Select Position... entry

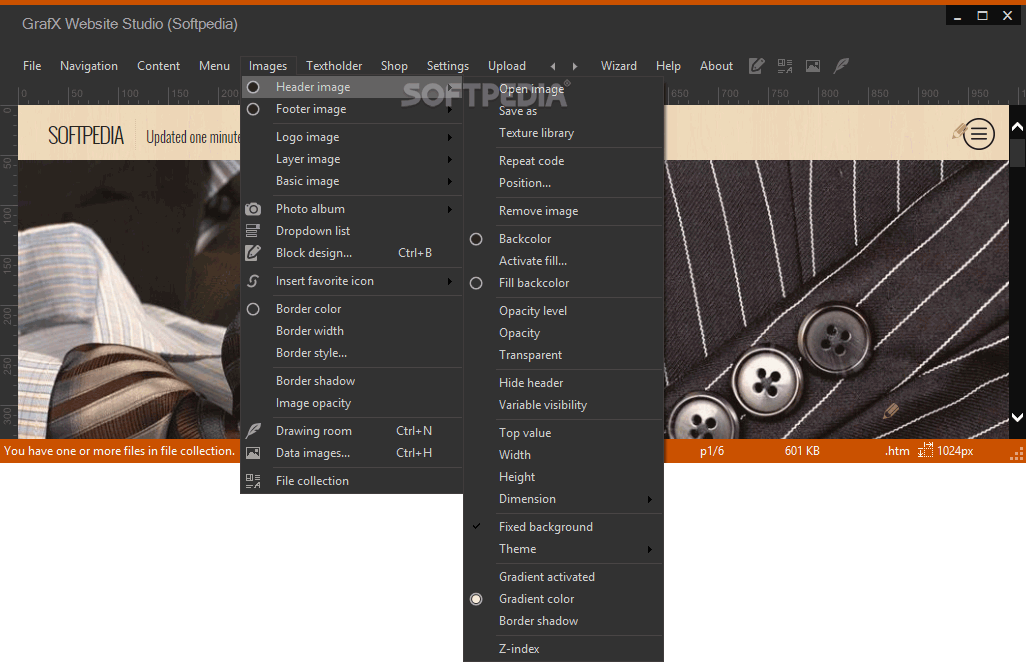(x=525, y=183)
